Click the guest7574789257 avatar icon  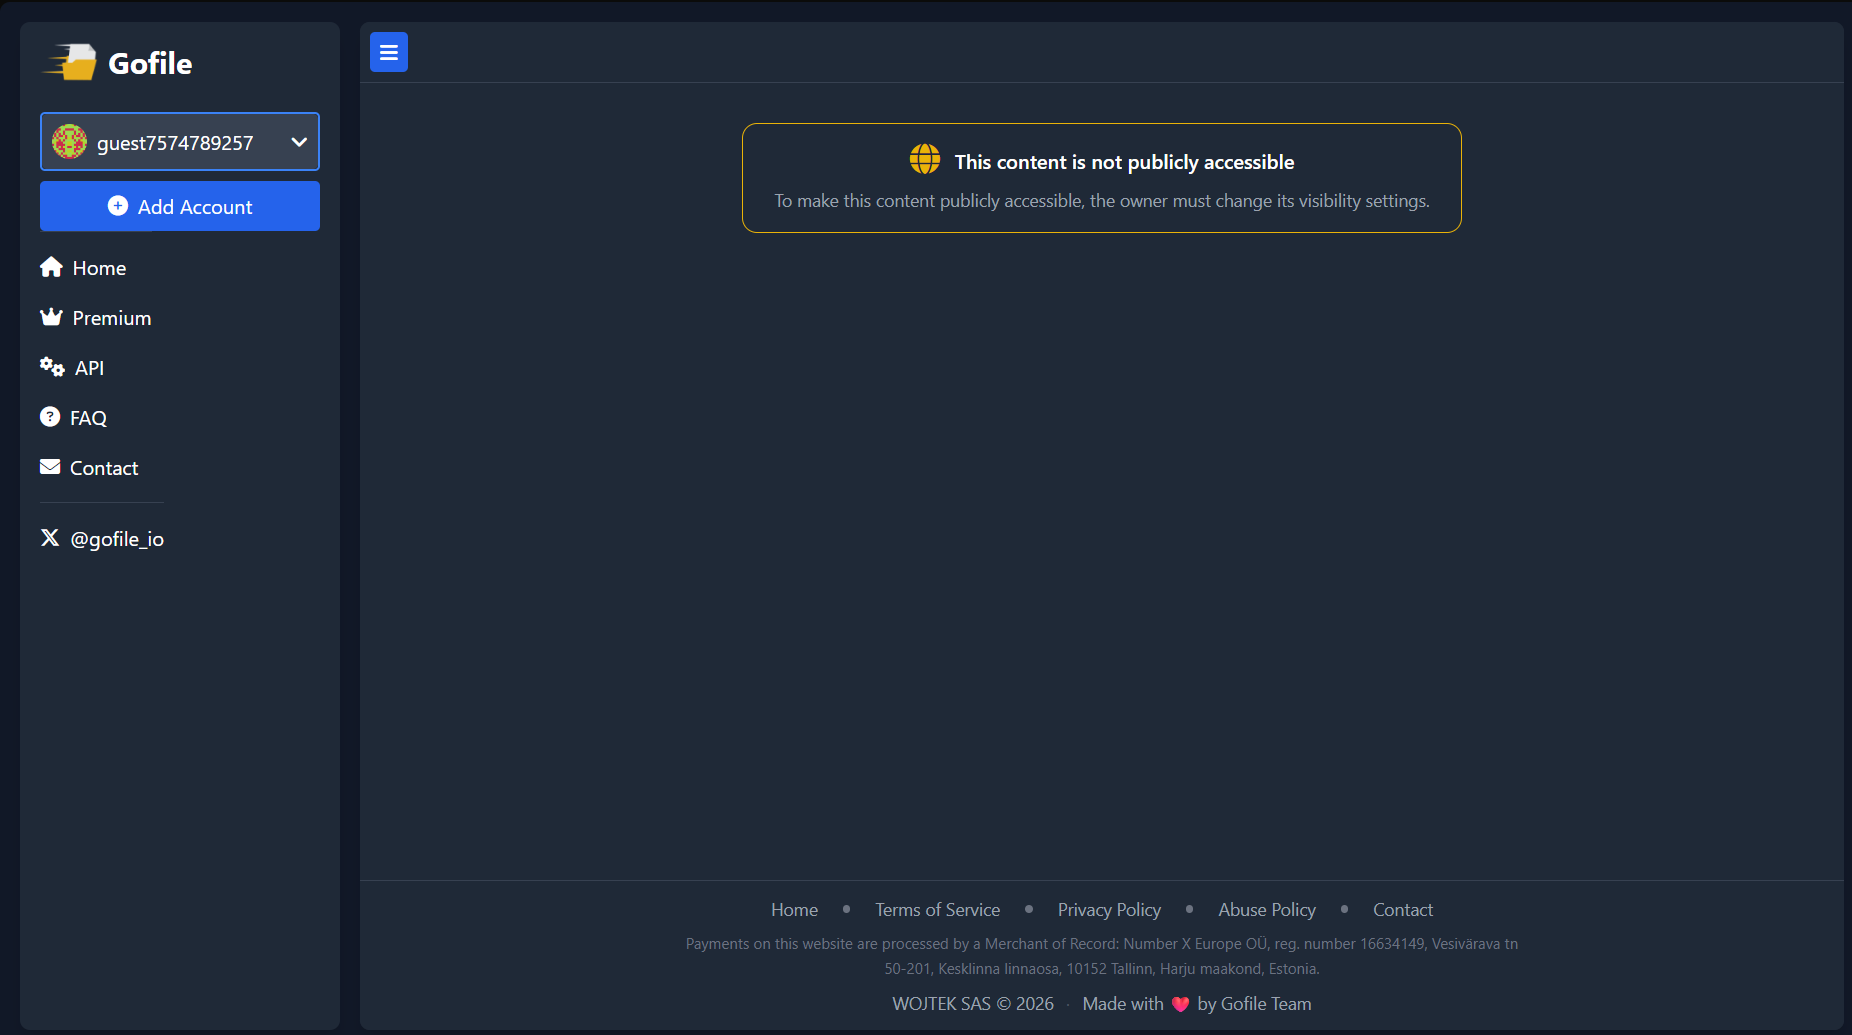click(x=69, y=142)
